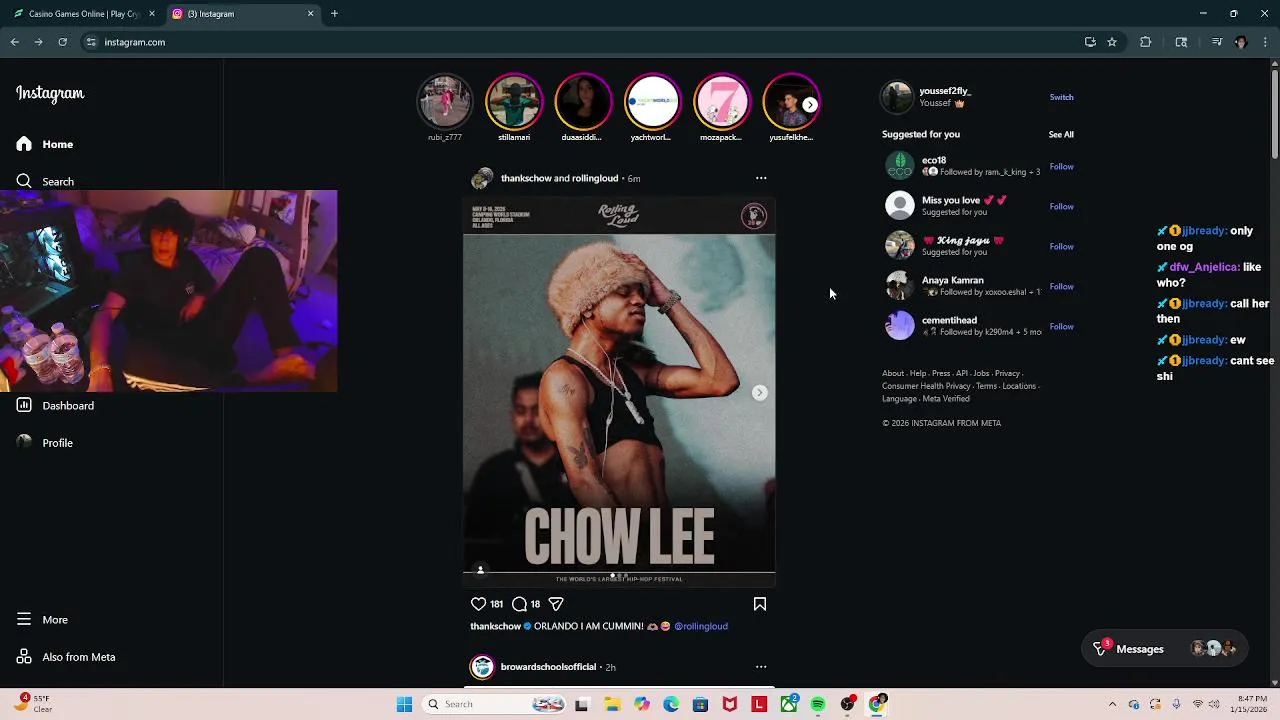Open the Privacy footer link

[x=1007, y=373]
